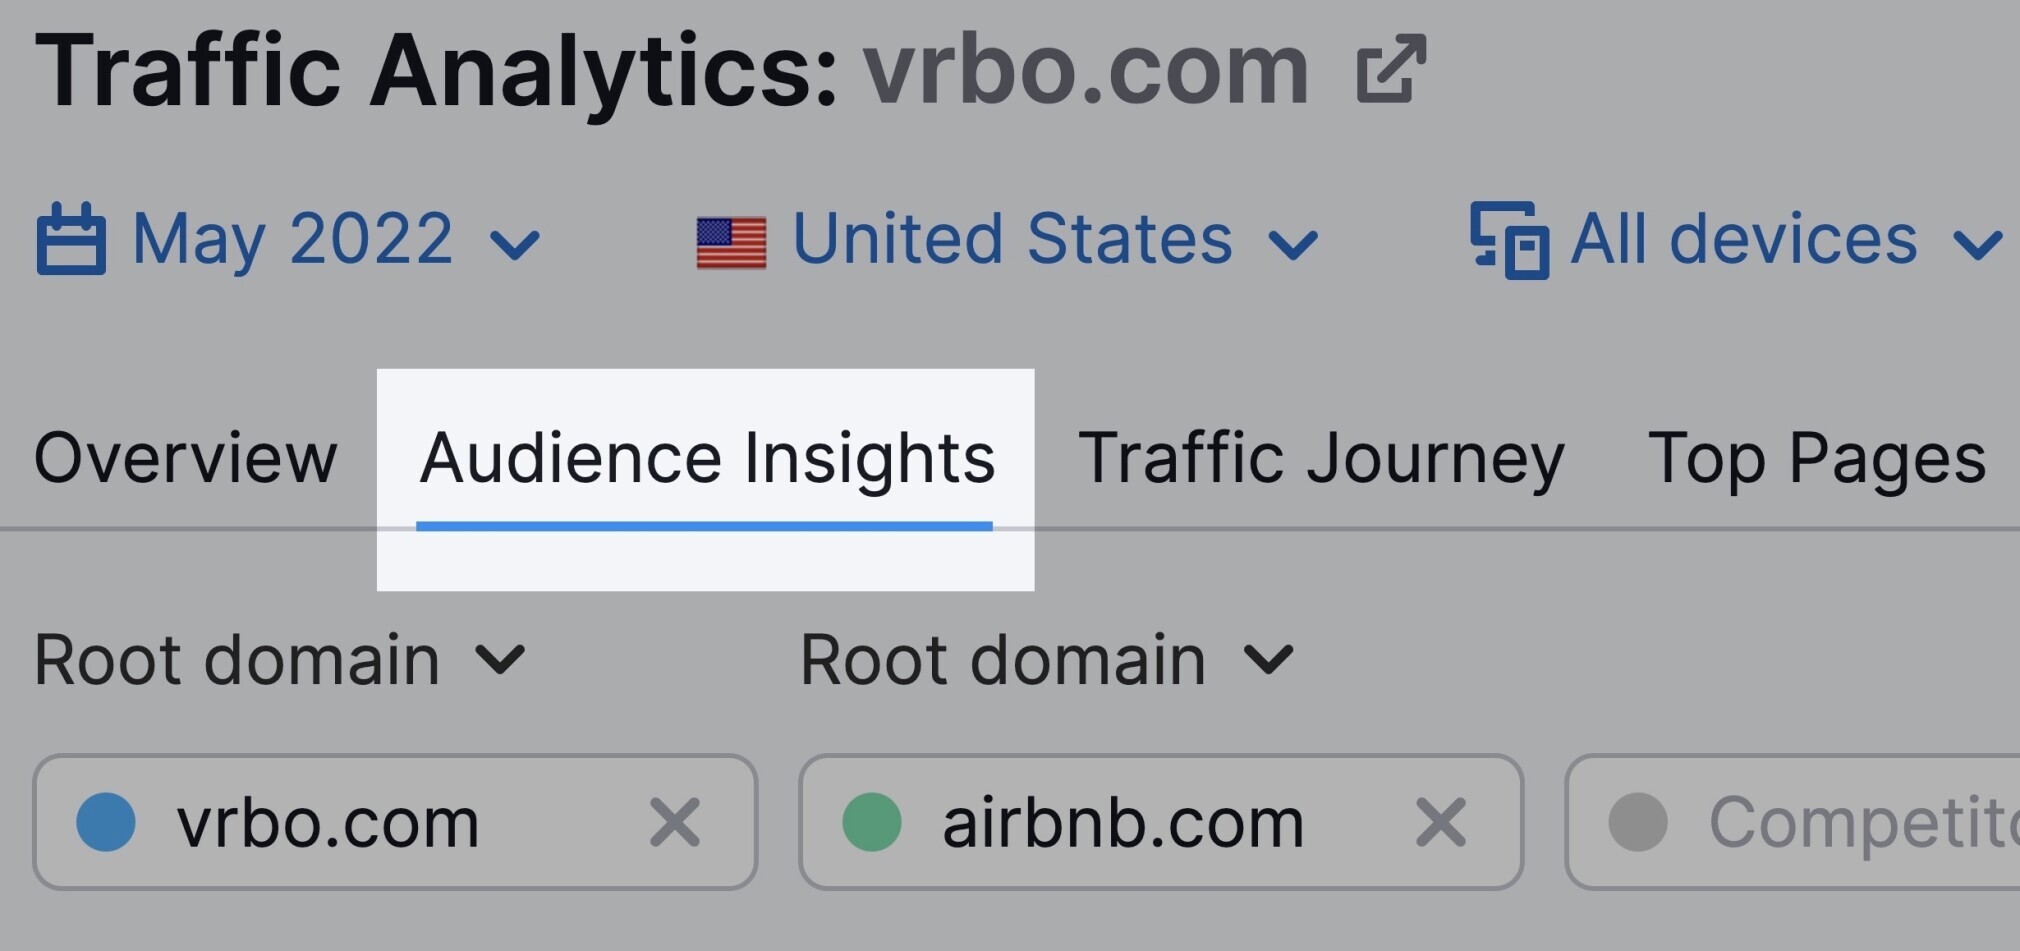Screen dimensions: 2020x951
Task: Open the United States country dropdown
Action: (1008, 241)
